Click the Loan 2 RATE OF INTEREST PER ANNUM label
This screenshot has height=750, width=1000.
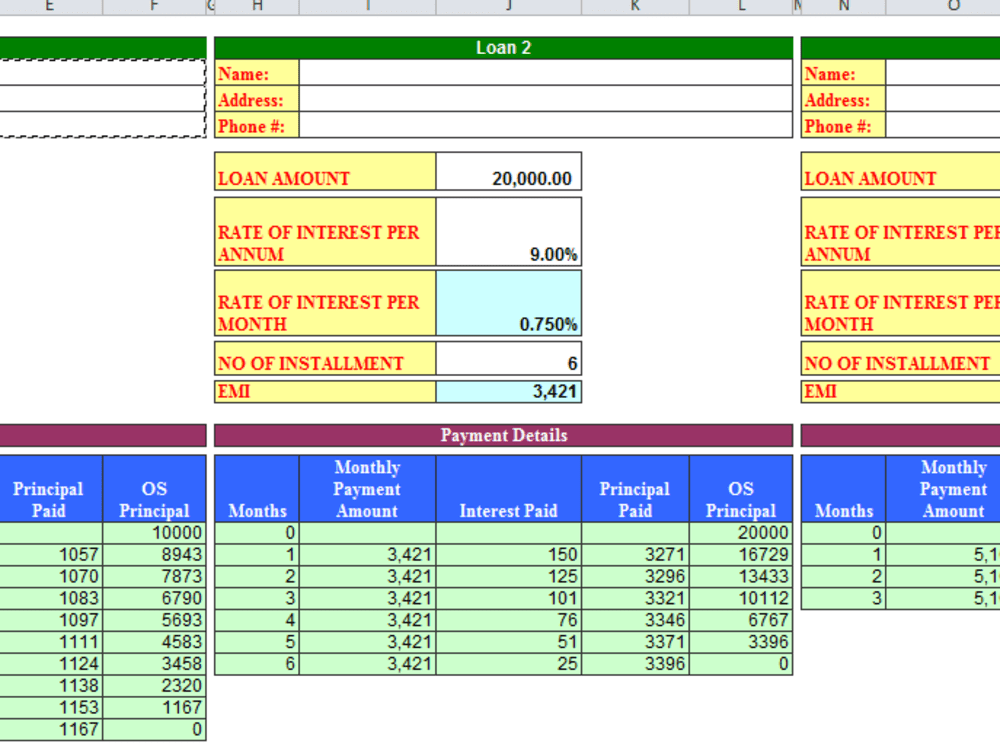(325, 232)
